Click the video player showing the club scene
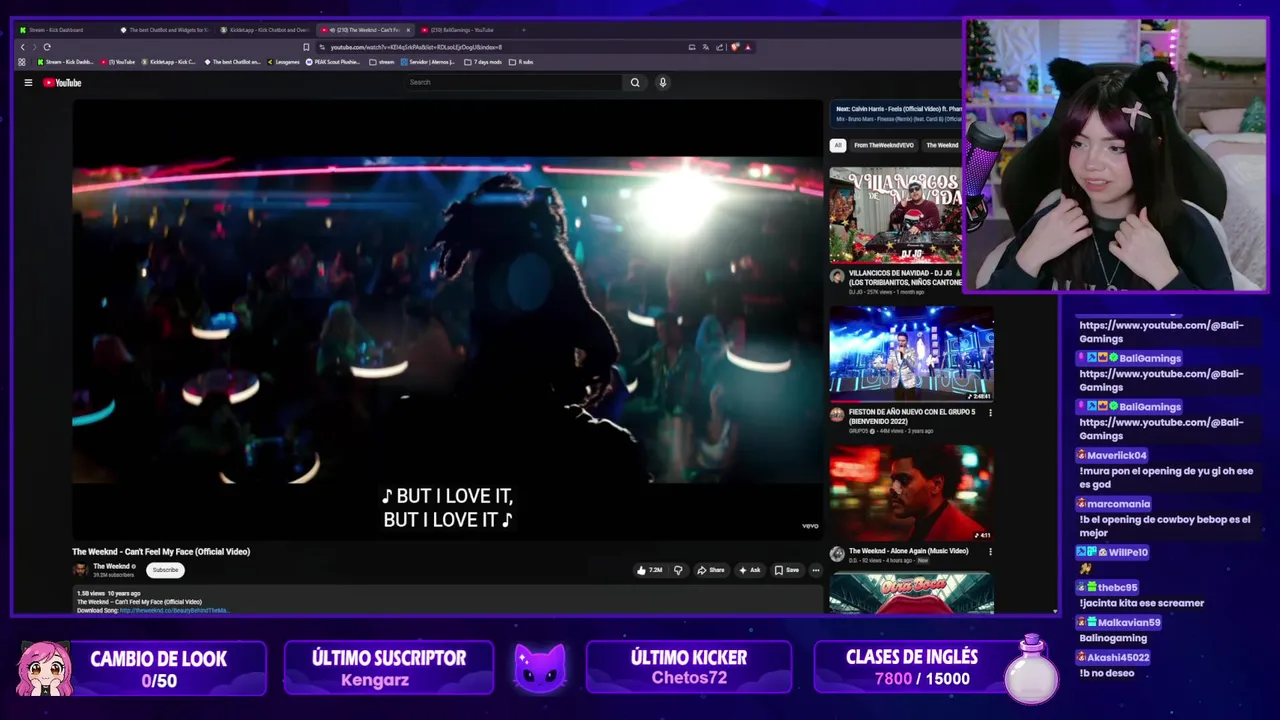 pyautogui.click(x=447, y=320)
